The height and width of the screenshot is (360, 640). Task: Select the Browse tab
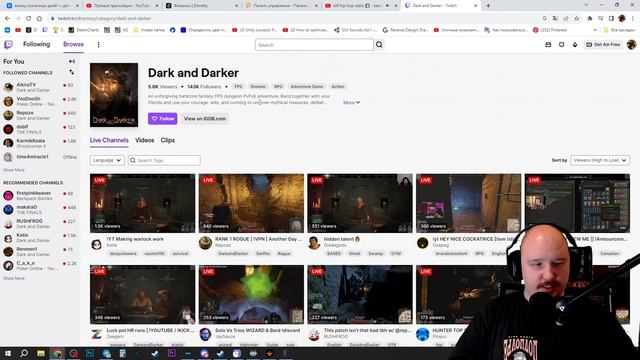[x=73, y=44]
